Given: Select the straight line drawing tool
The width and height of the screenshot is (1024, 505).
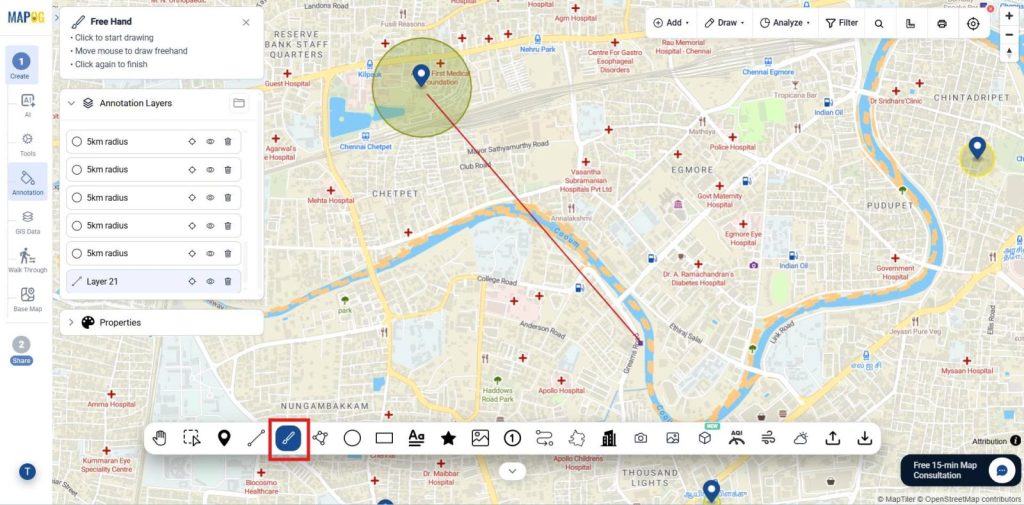Looking at the screenshot, I should tap(256, 438).
